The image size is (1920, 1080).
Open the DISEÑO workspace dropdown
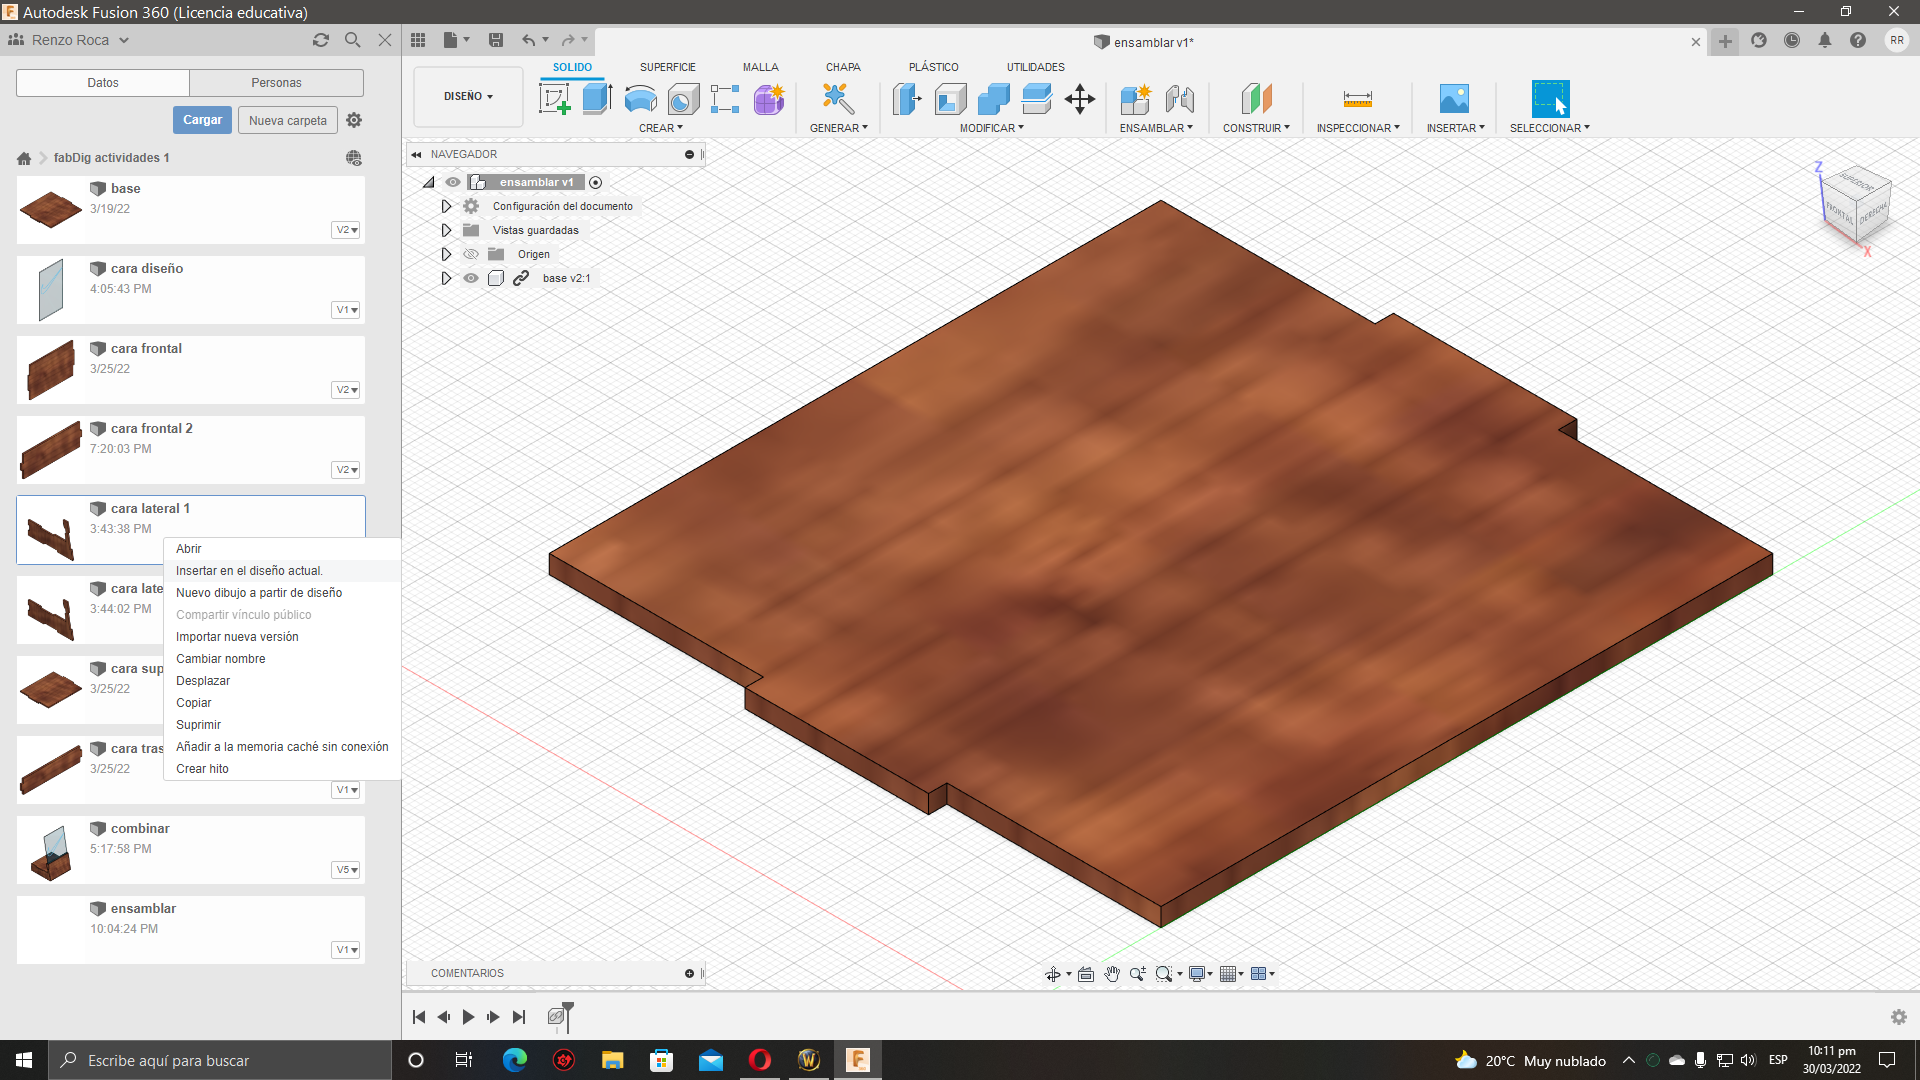click(468, 96)
